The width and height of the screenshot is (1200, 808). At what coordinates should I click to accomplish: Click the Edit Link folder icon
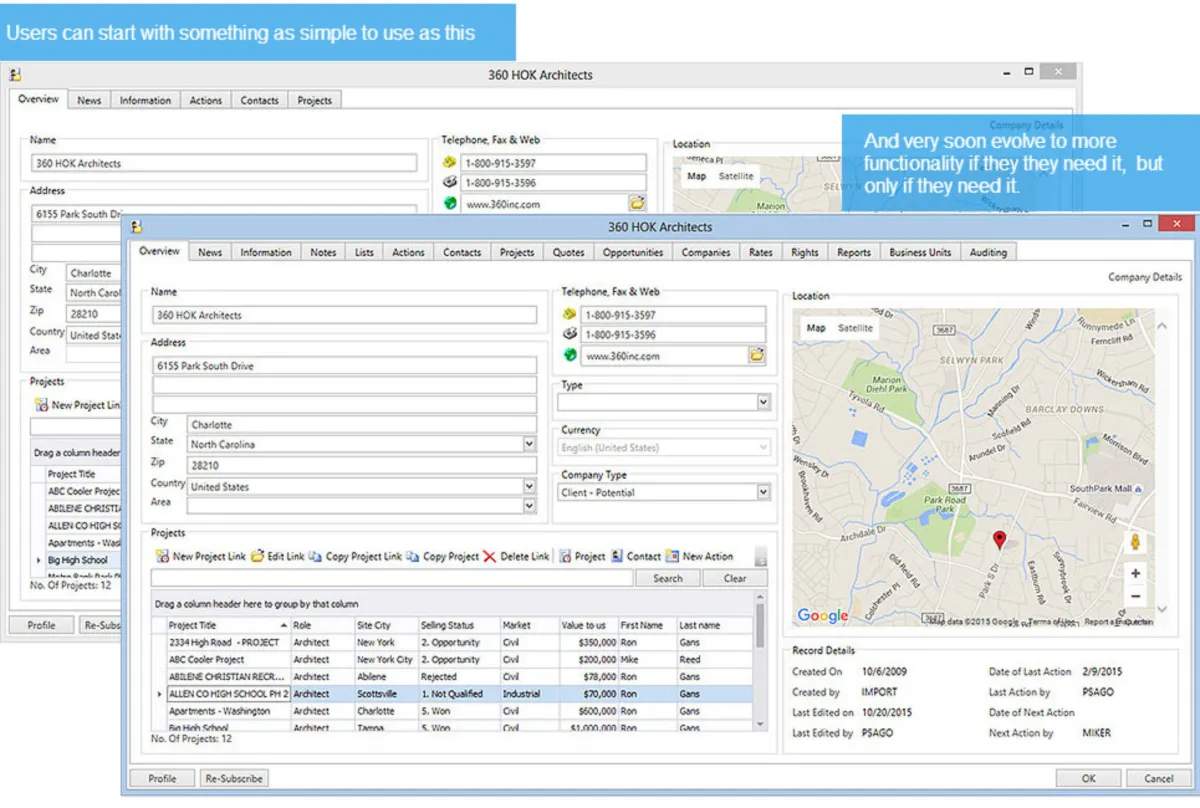coord(257,556)
